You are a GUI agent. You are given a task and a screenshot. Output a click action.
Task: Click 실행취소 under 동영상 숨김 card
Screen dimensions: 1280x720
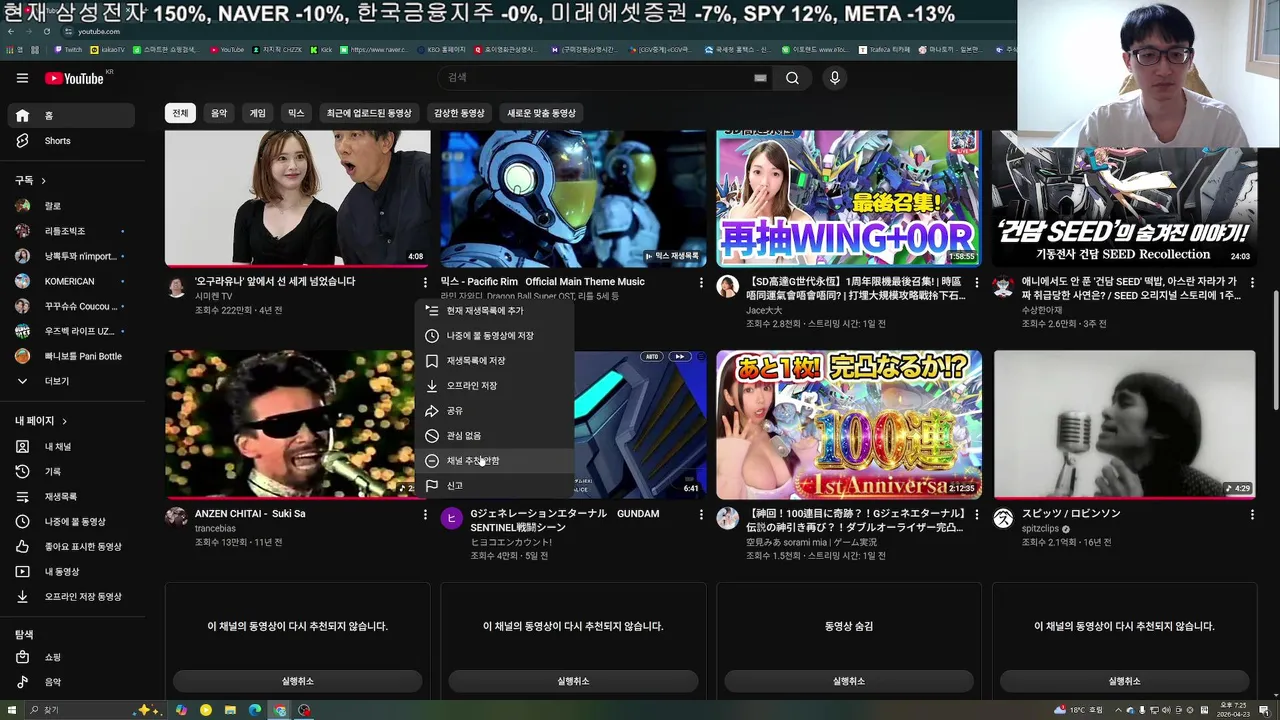848,681
